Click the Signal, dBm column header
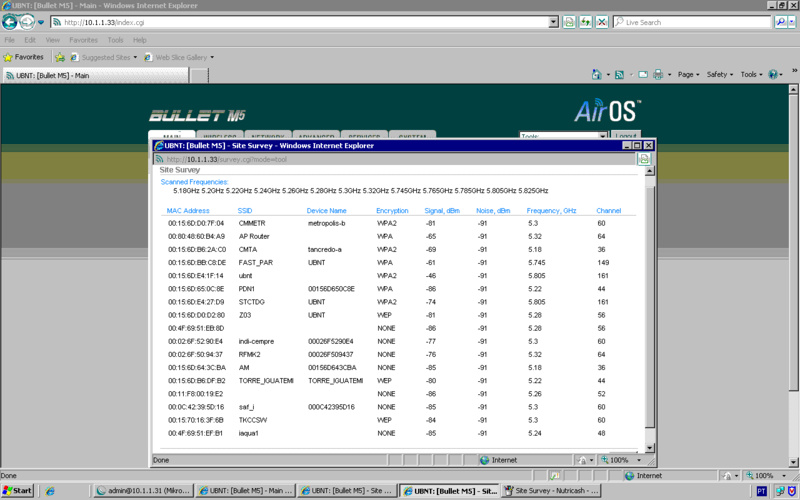Screen dimensions: 800x500 (442, 211)
